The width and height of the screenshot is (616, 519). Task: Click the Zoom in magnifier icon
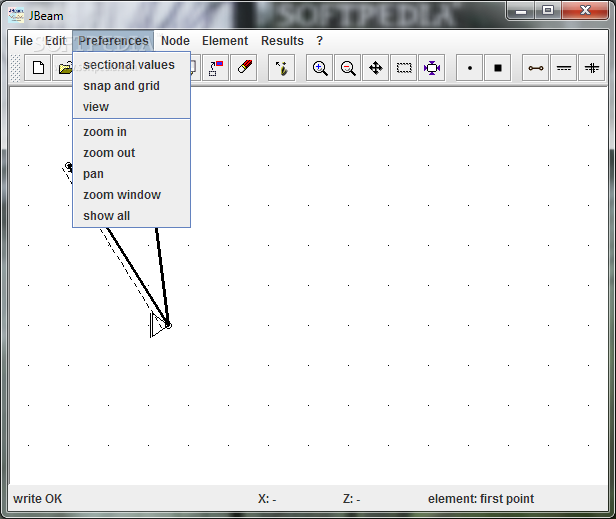pyautogui.click(x=319, y=68)
